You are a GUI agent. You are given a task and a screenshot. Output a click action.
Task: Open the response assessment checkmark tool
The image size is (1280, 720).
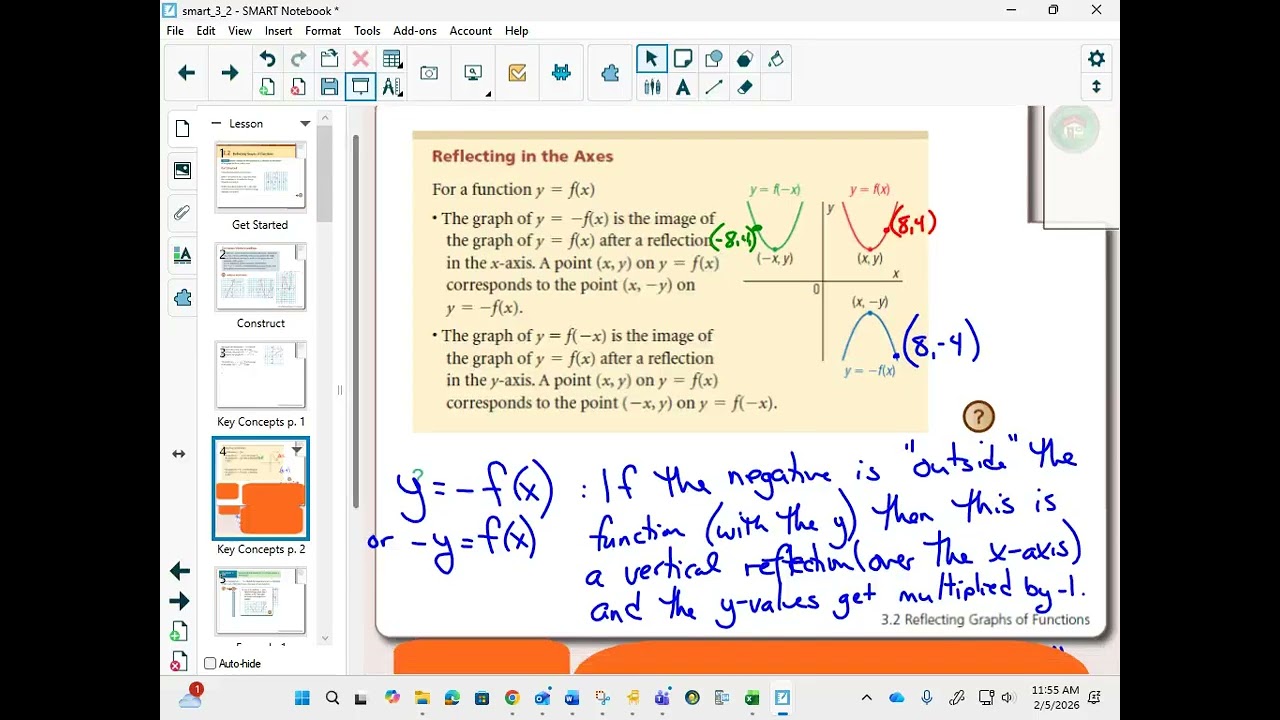pos(517,73)
